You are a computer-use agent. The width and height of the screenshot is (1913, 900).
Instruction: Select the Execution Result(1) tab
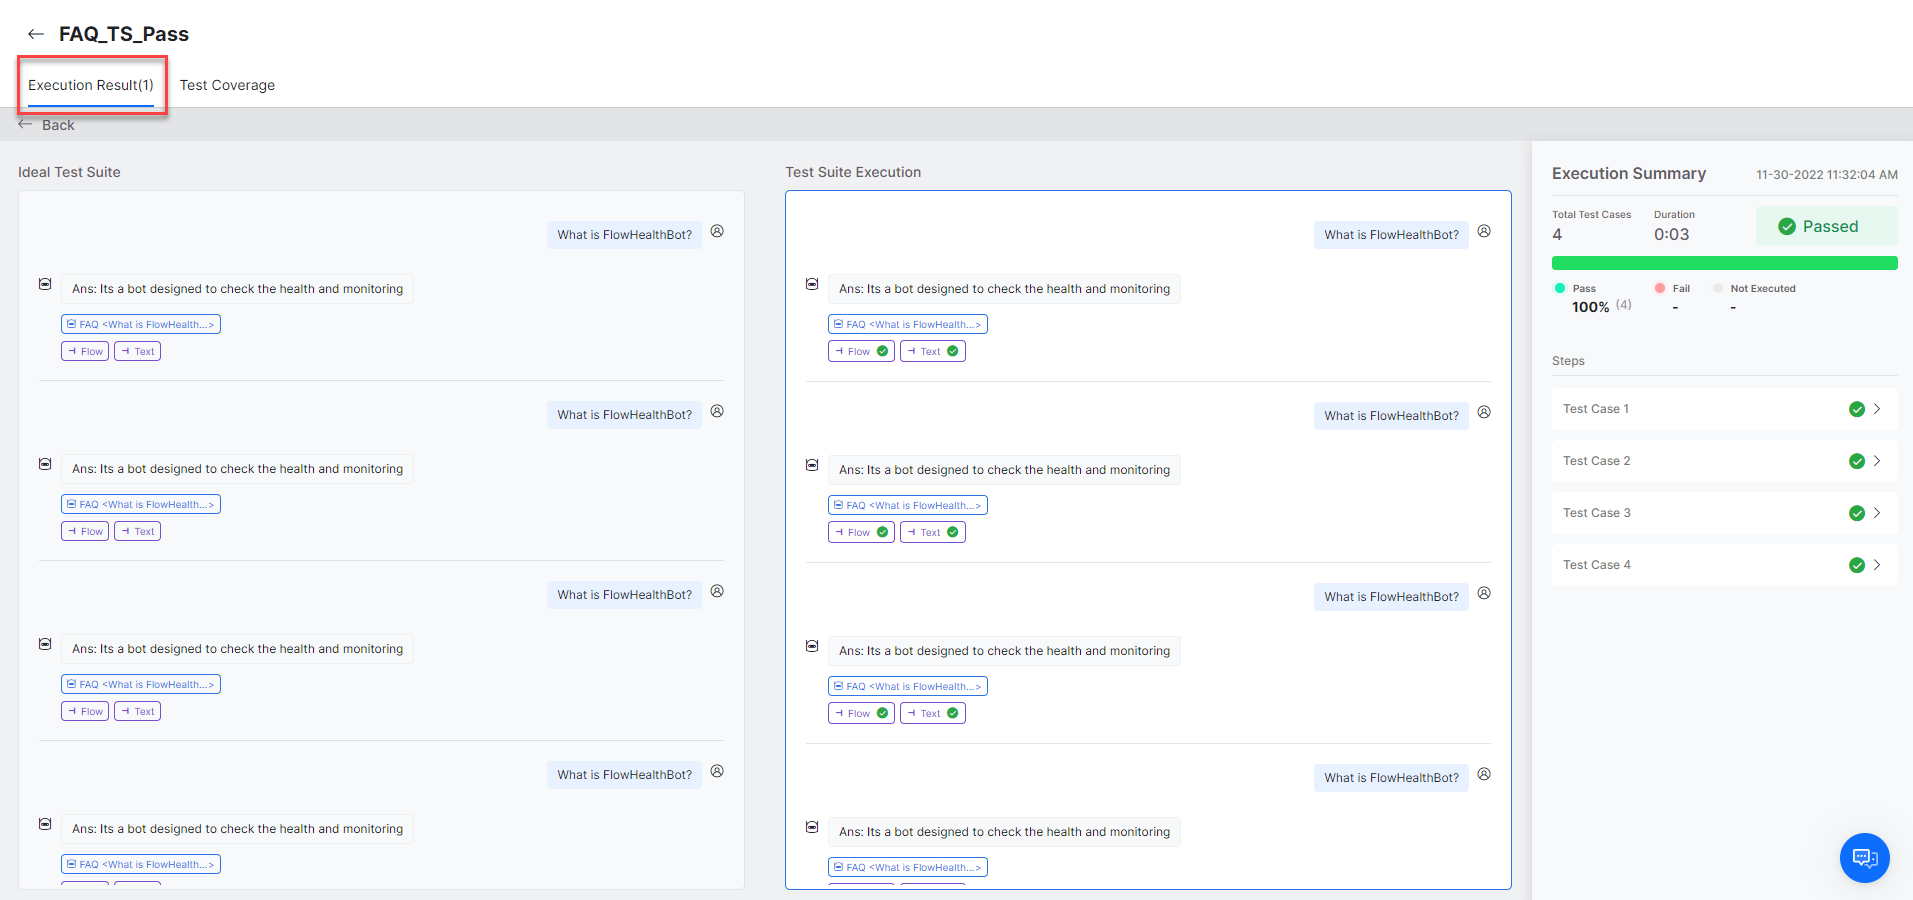click(x=91, y=85)
